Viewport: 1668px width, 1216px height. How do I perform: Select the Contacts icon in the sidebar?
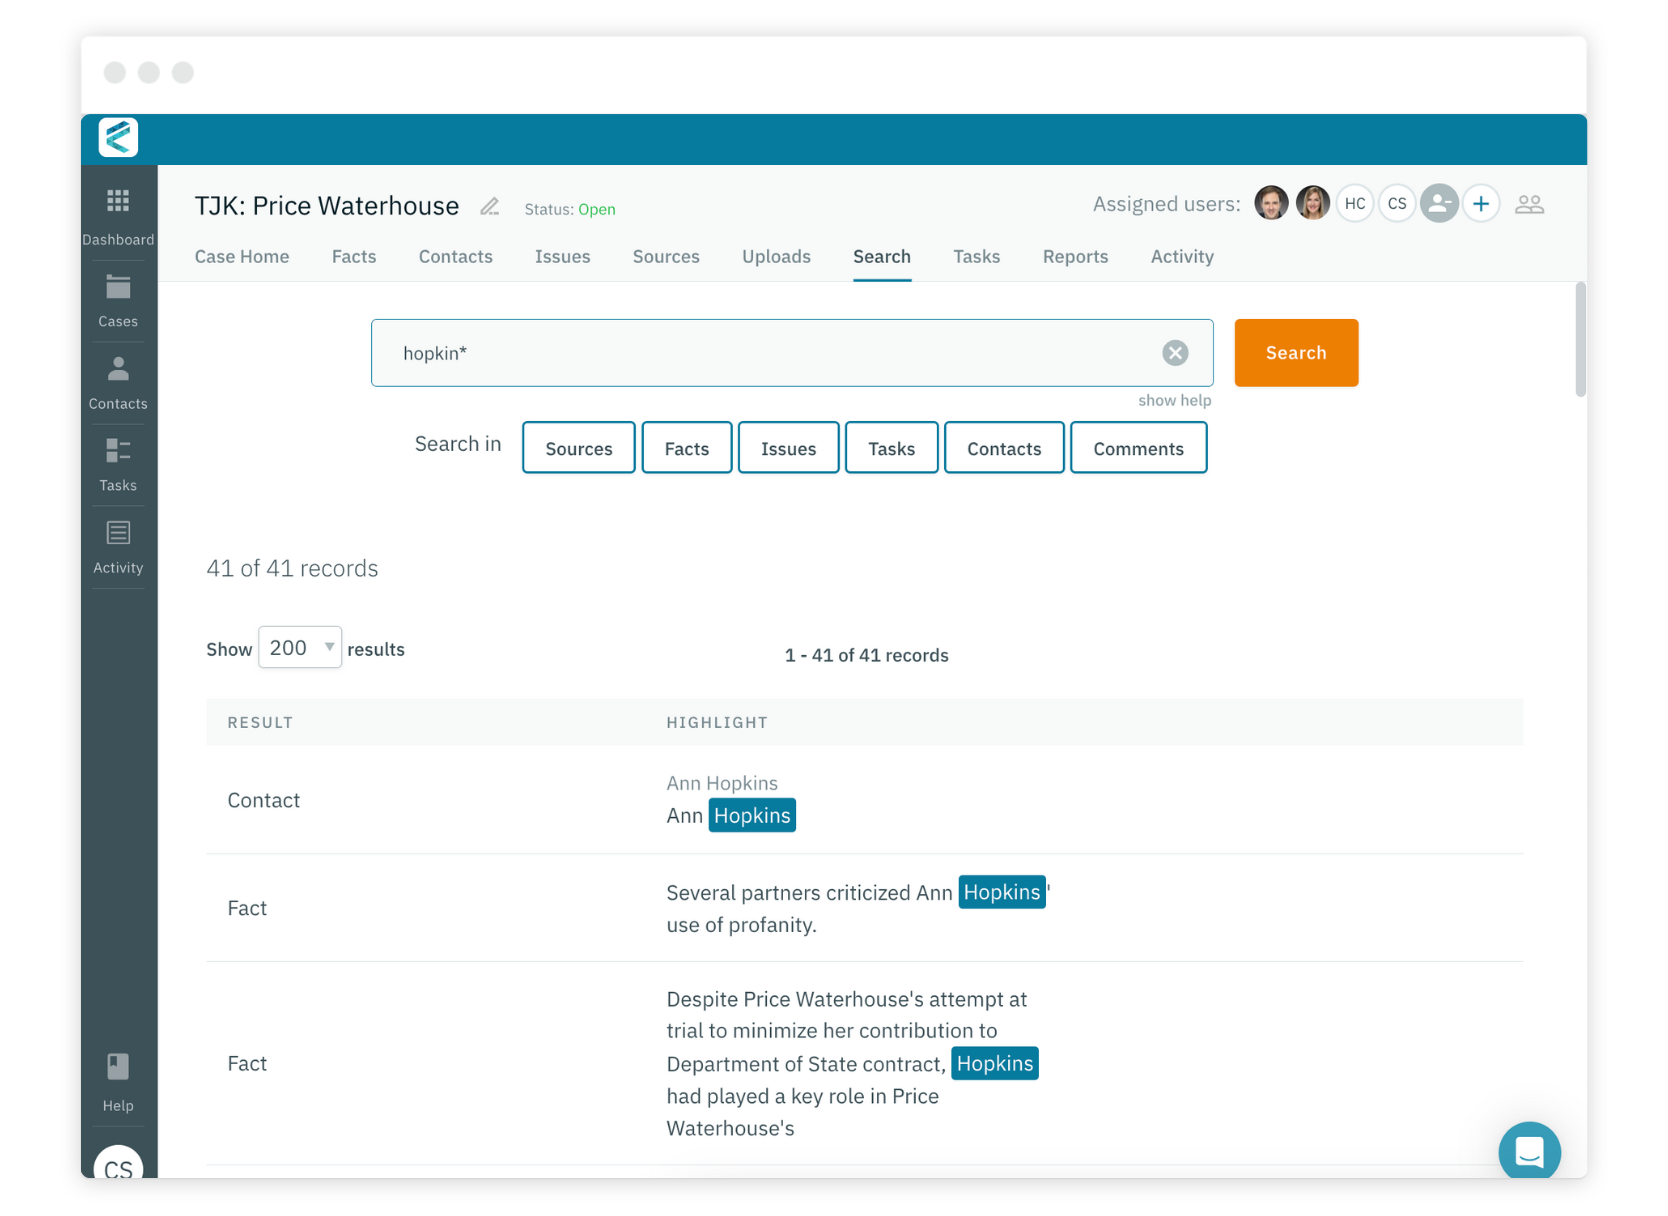tap(118, 378)
